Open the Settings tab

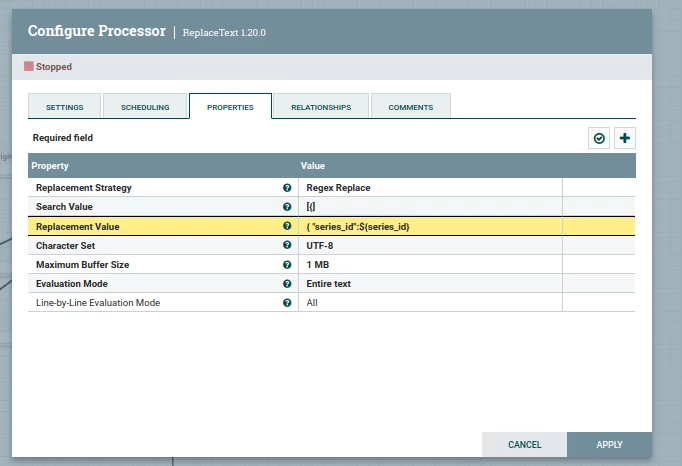[x=64, y=106]
